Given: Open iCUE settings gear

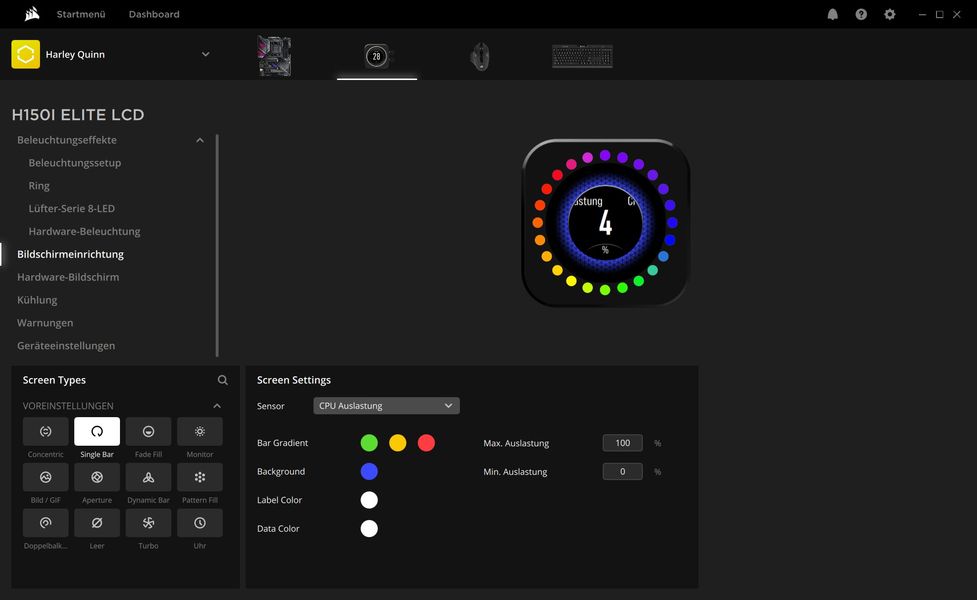Looking at the screenshot, I should tap(890, 14).
